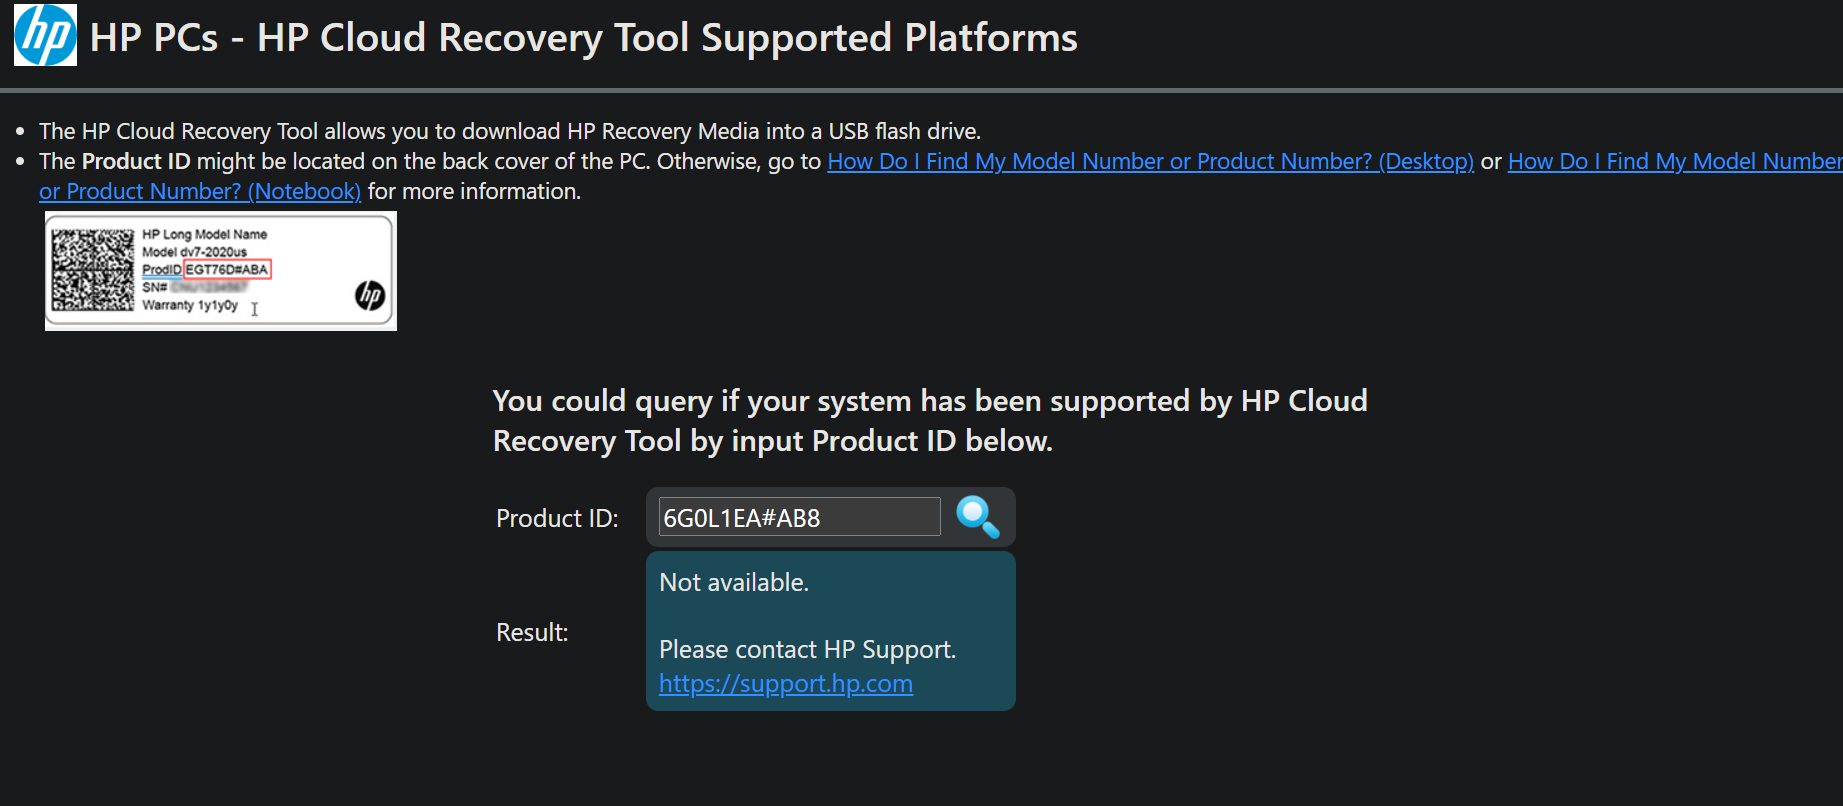Click the page title "HP Cloud Recovery Tool Supported Platforms"
This screenshot has width=1843, height=806.
coord(583,38)
